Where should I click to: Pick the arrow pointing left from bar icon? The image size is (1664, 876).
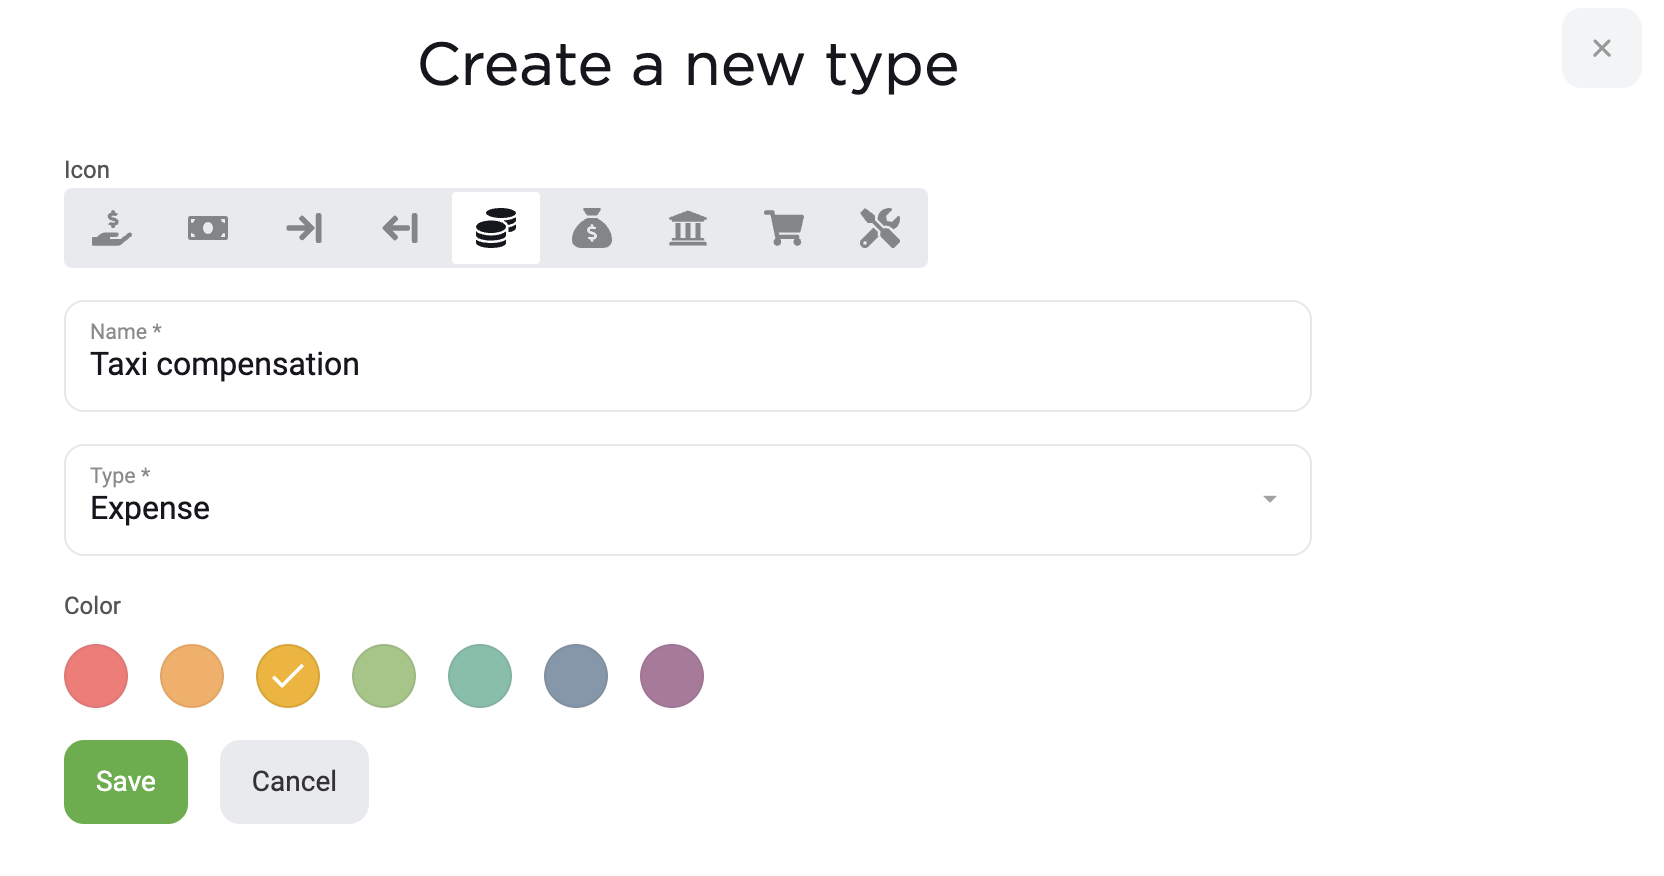(400, 228)
